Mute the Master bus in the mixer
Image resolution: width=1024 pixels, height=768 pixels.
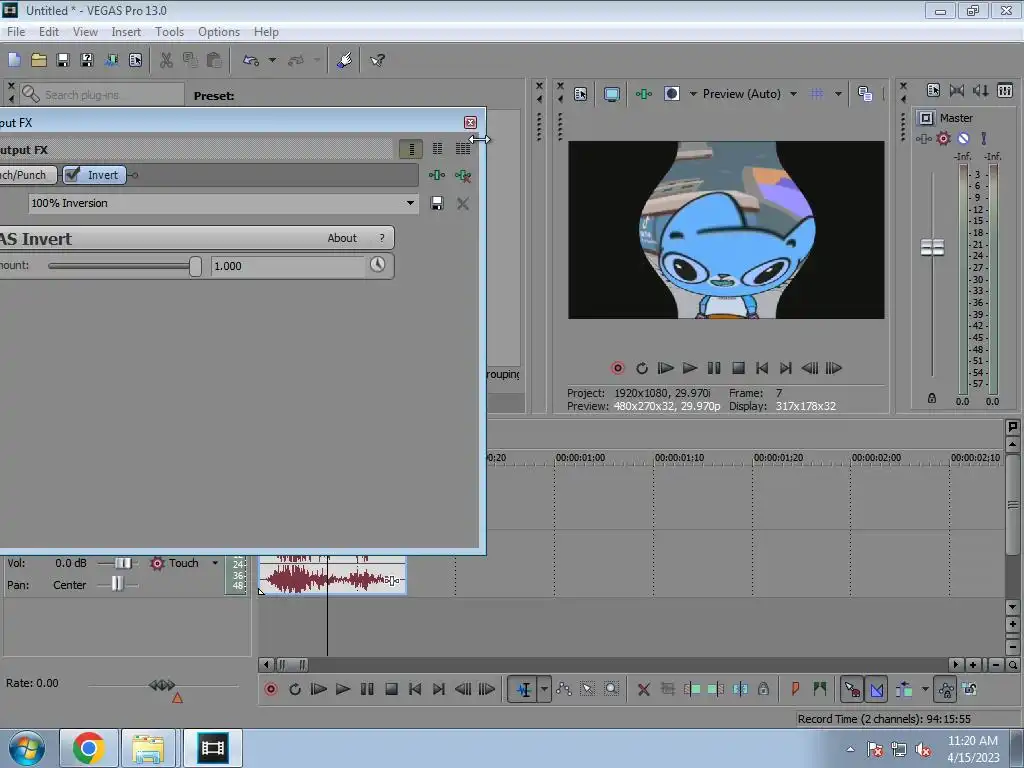click(x=963, y=138)
